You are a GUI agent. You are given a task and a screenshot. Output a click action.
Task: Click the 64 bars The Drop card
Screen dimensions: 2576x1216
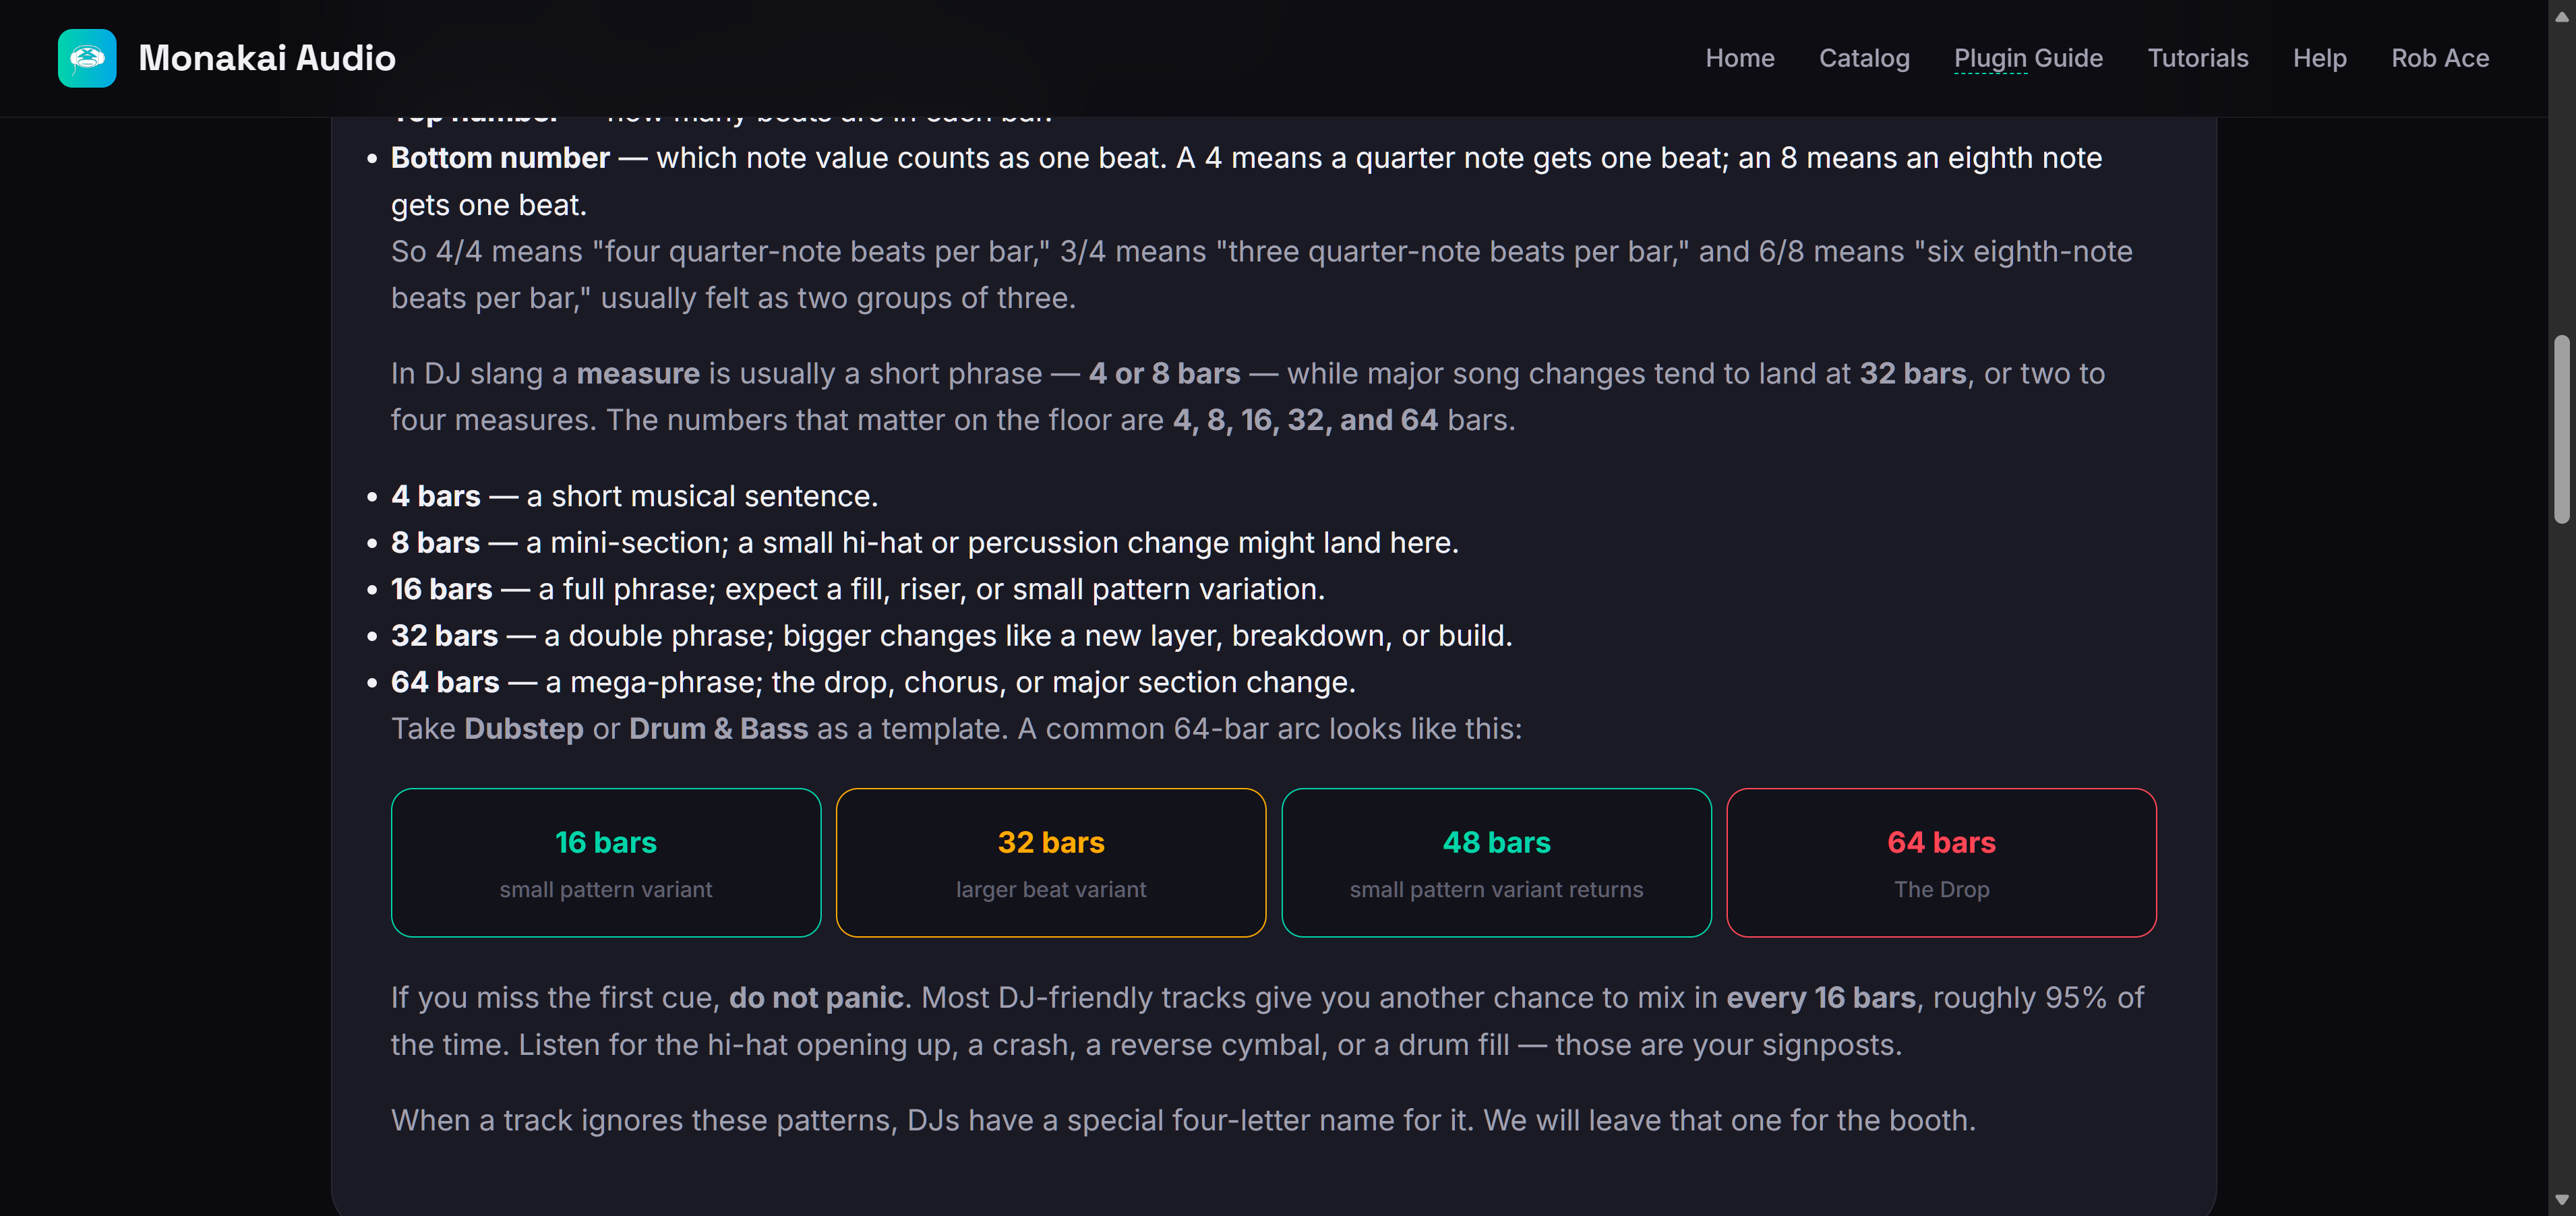pyautogui.click(x=1941, y=862)
